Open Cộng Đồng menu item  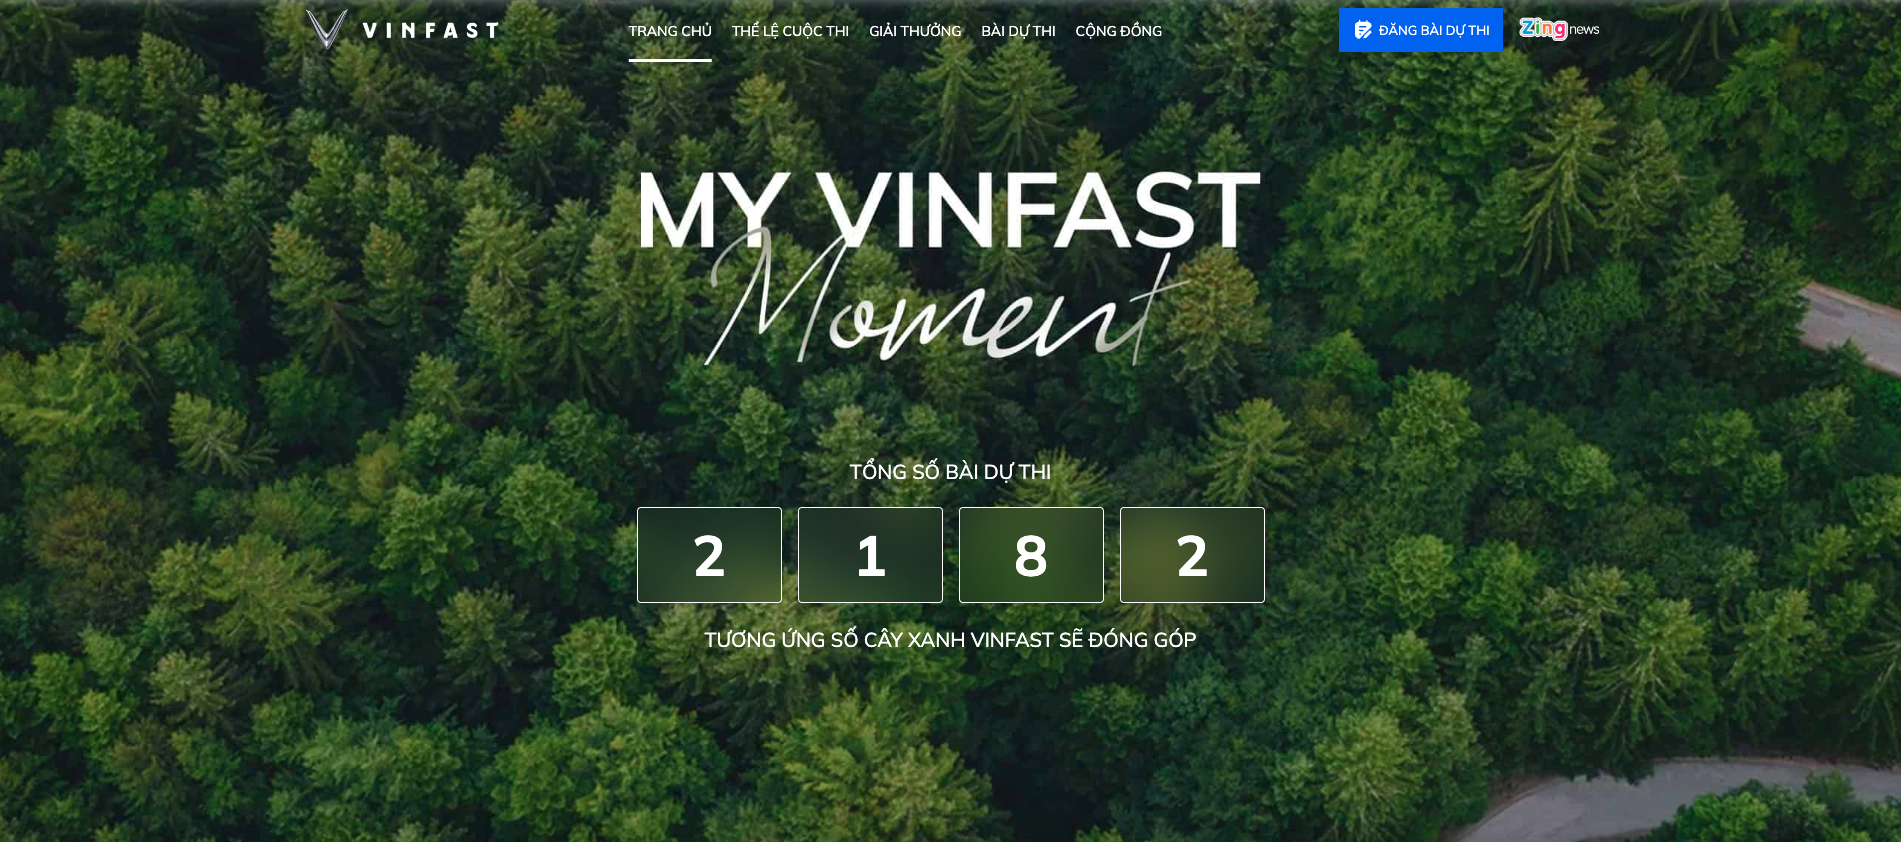(1119, 31)
